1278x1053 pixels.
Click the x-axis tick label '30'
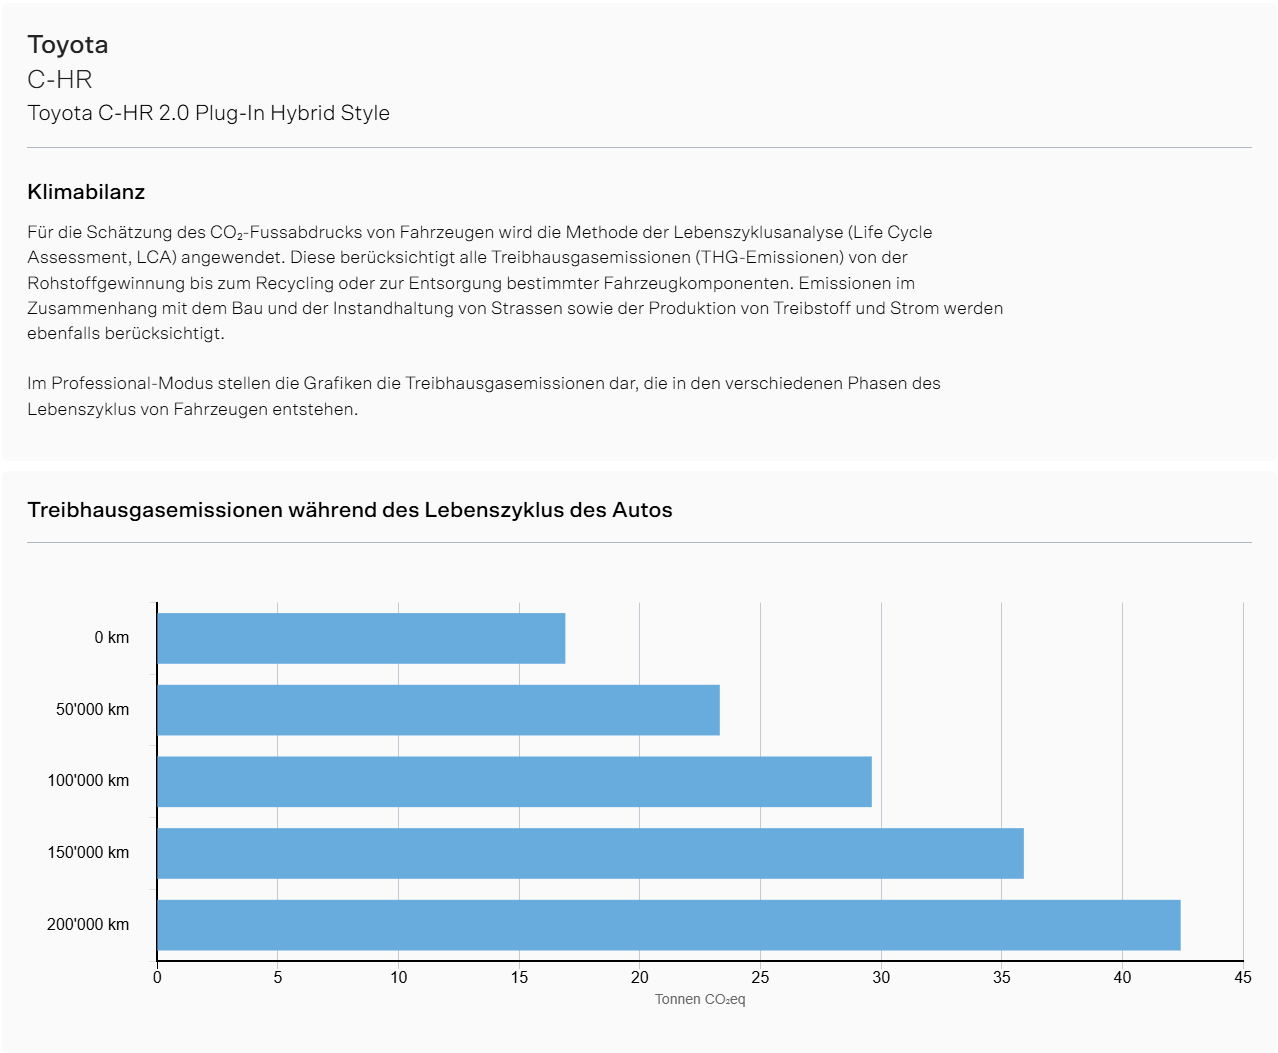pos(881,978)
